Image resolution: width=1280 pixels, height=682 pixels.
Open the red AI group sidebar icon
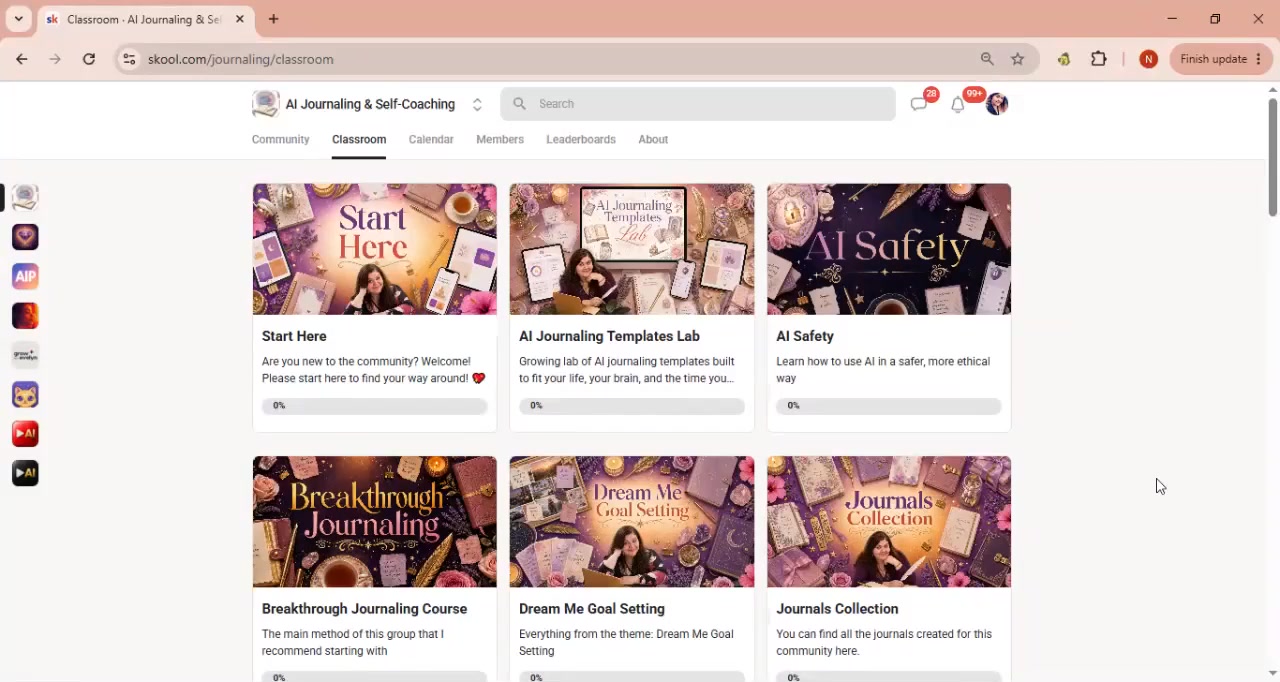25,434
